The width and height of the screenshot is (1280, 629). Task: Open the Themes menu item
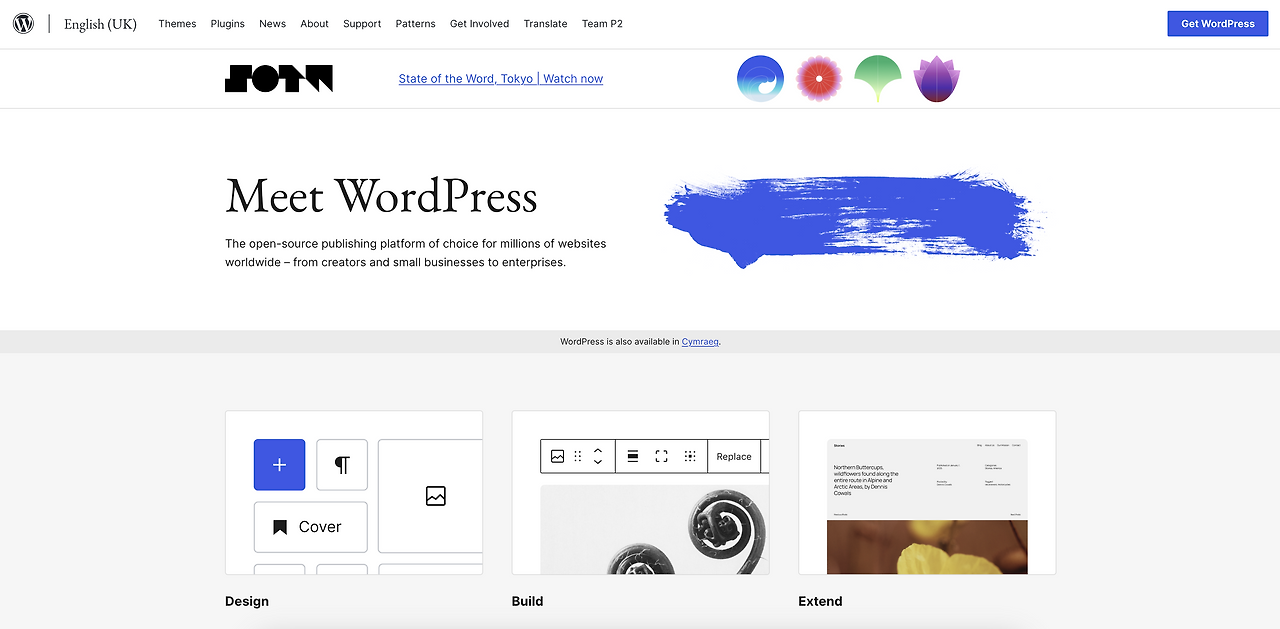click(177, 24)
